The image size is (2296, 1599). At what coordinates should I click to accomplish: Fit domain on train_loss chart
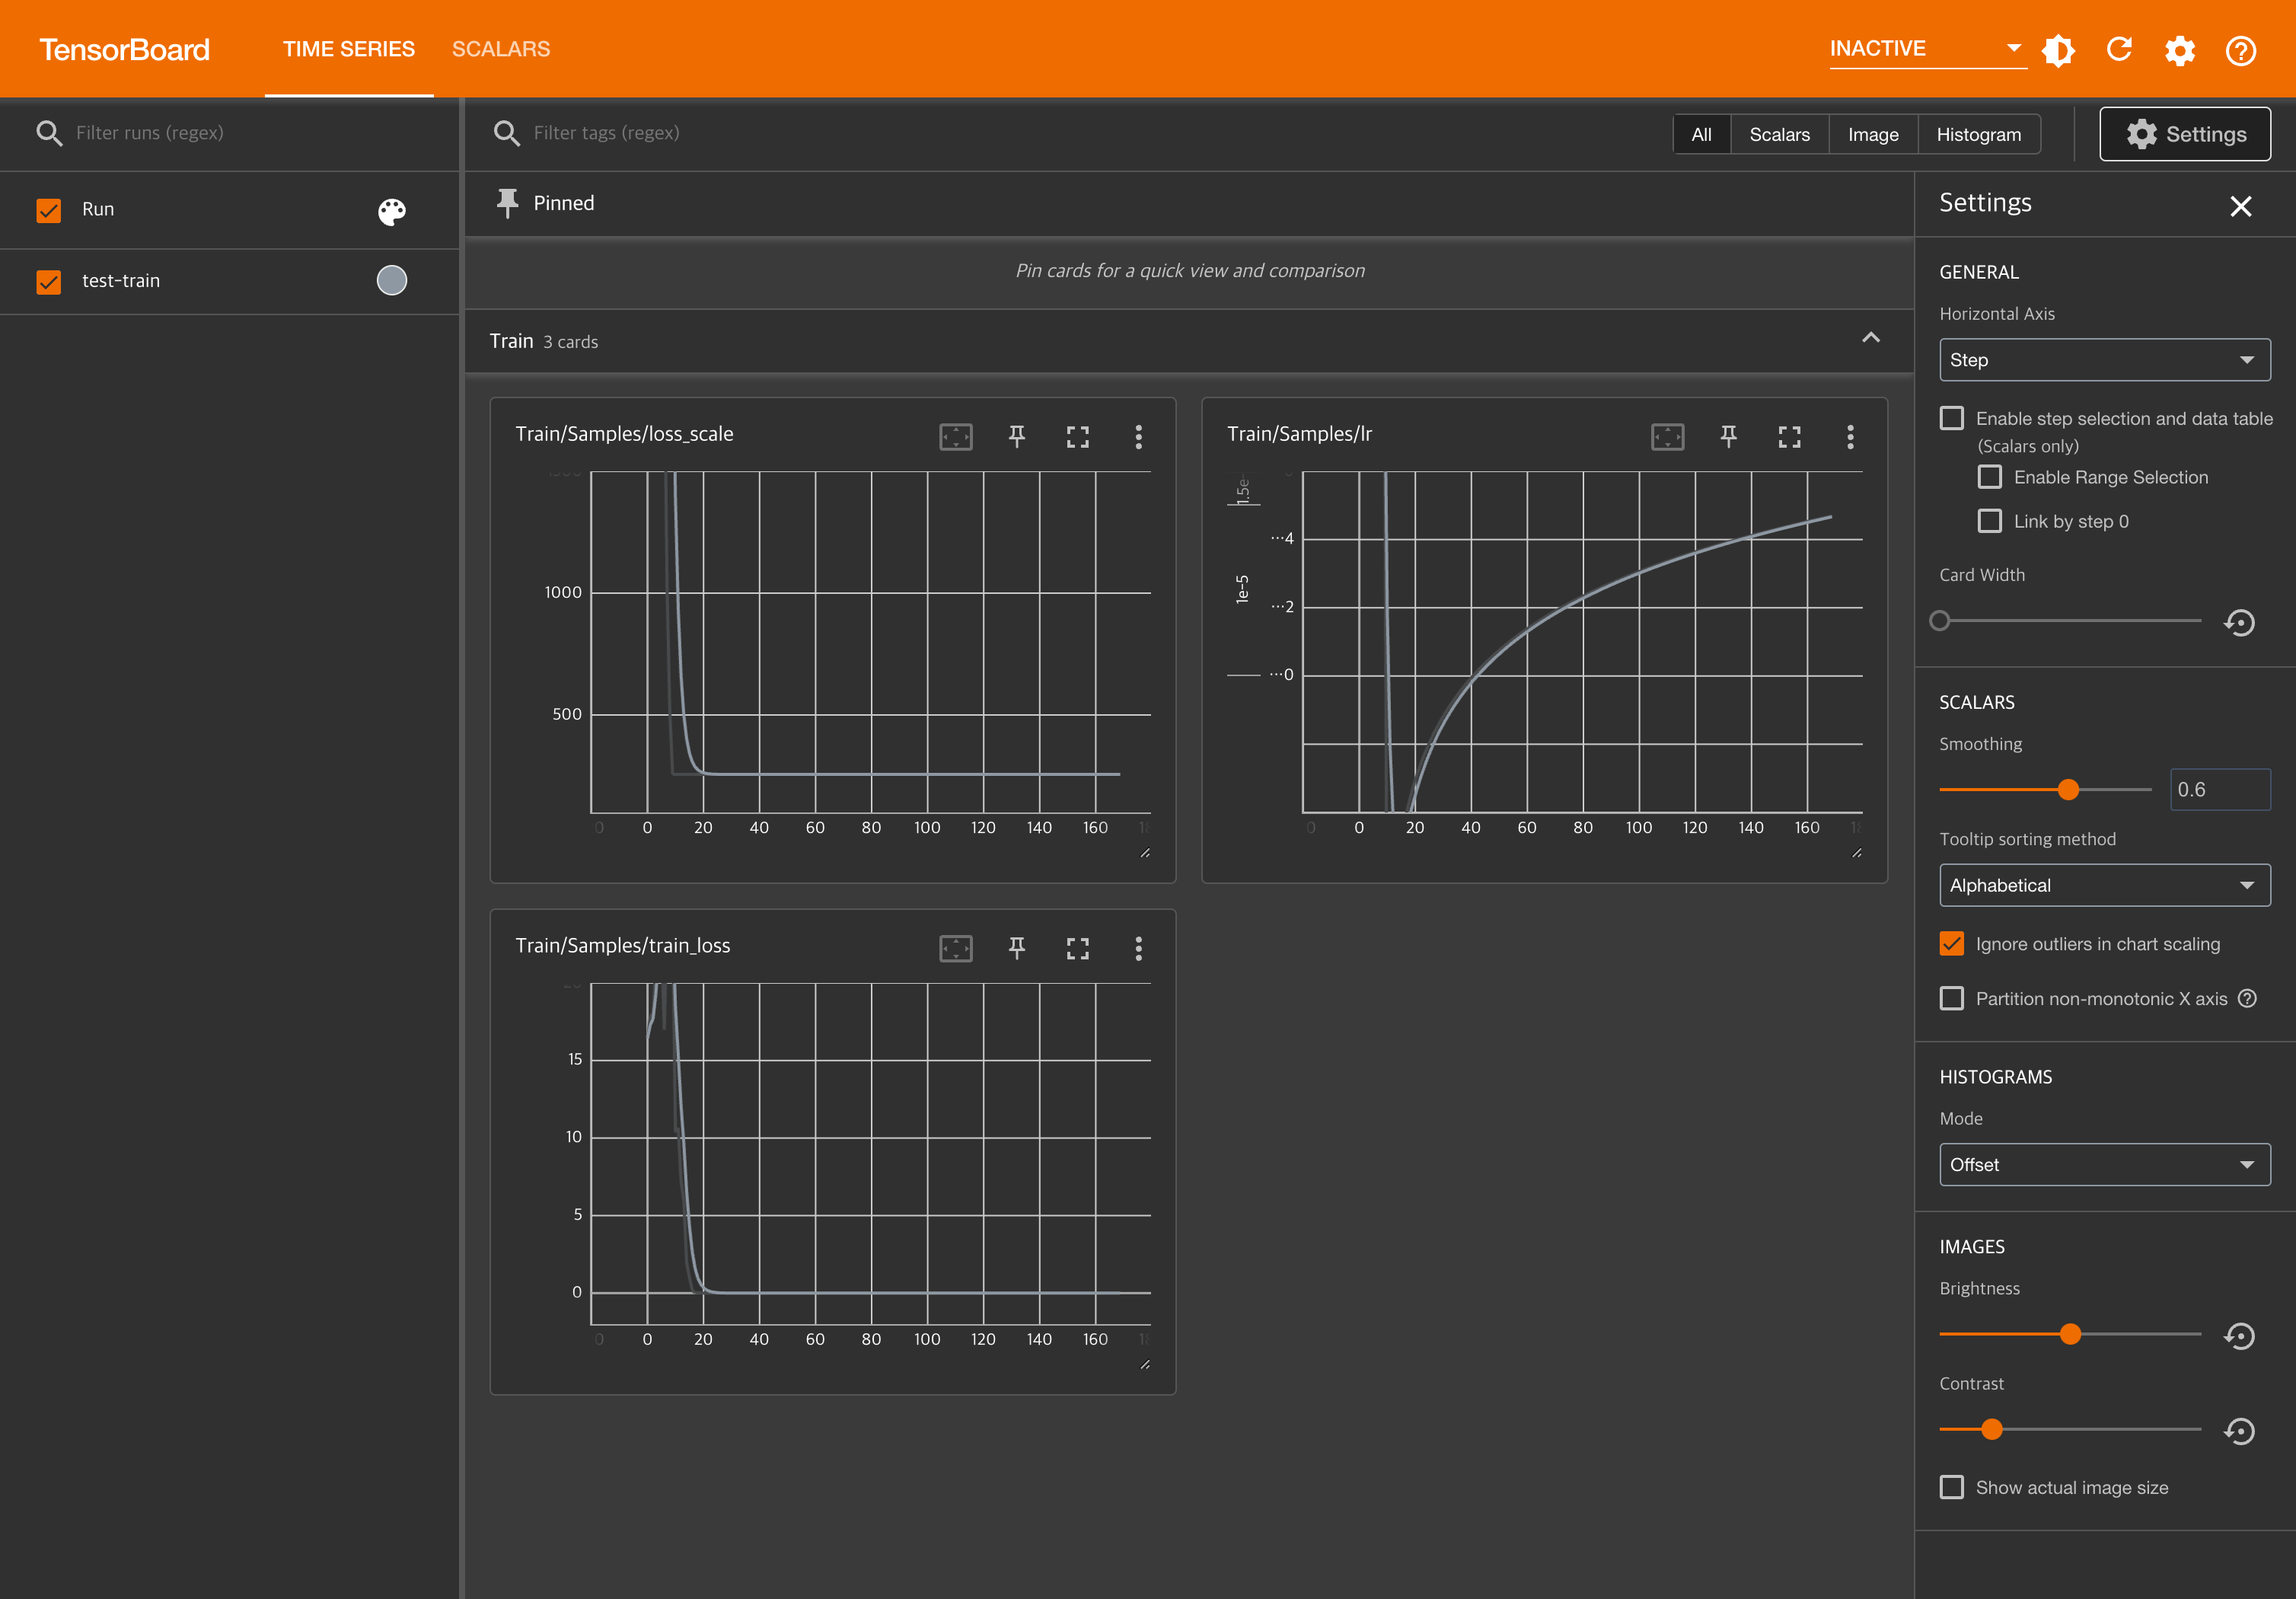[x=955, y=948]
